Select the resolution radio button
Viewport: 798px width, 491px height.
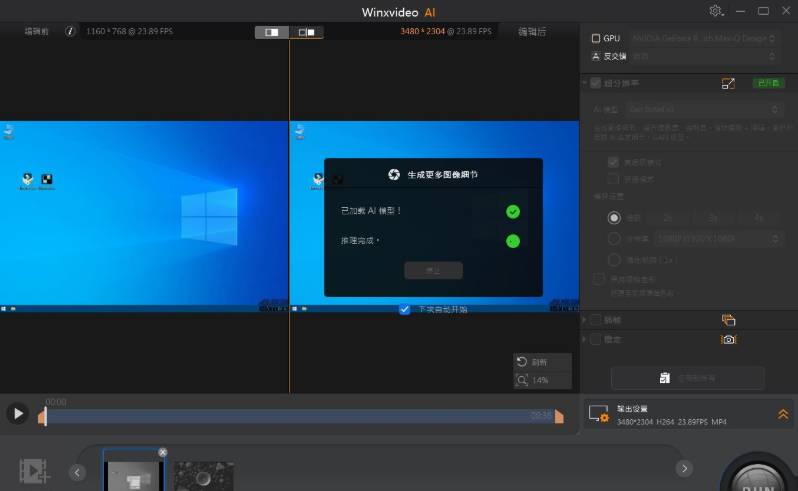pyautogui.click(x=614, y=239)
